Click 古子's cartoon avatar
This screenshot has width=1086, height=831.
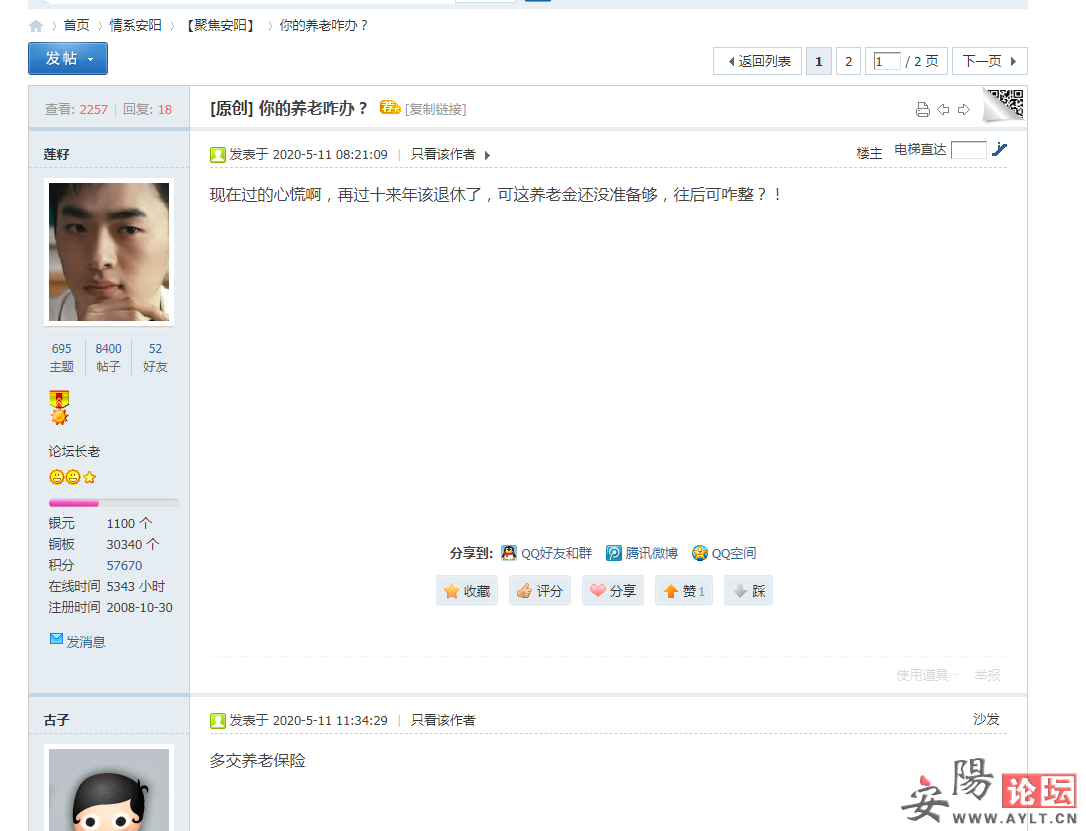click(109, 790)
